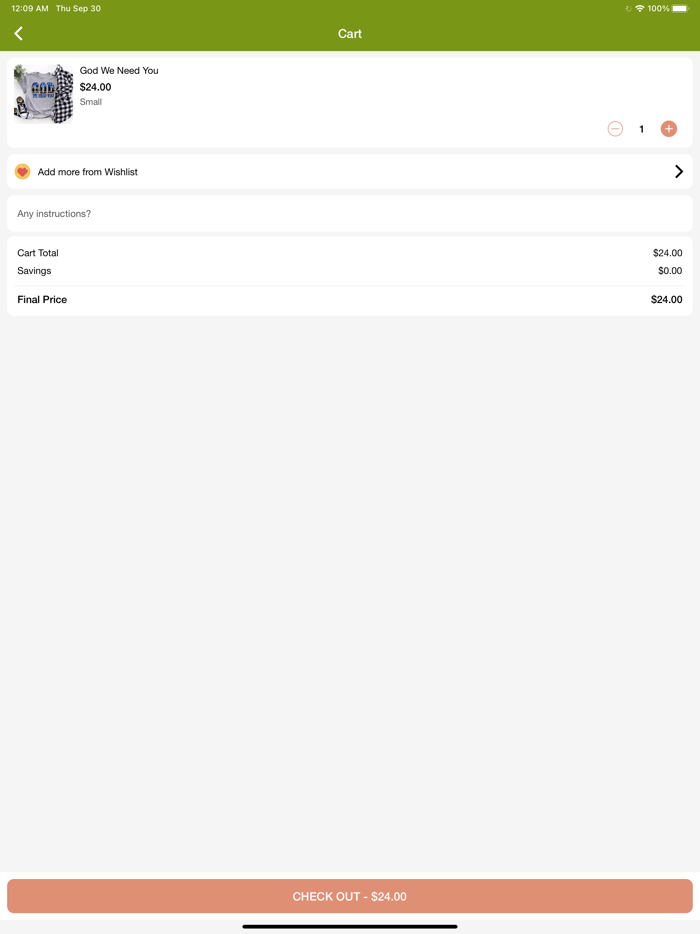This screenshot has height=934, width=700.
Task: Tap the battery indicator icon
Action: [x=680, y=8]
